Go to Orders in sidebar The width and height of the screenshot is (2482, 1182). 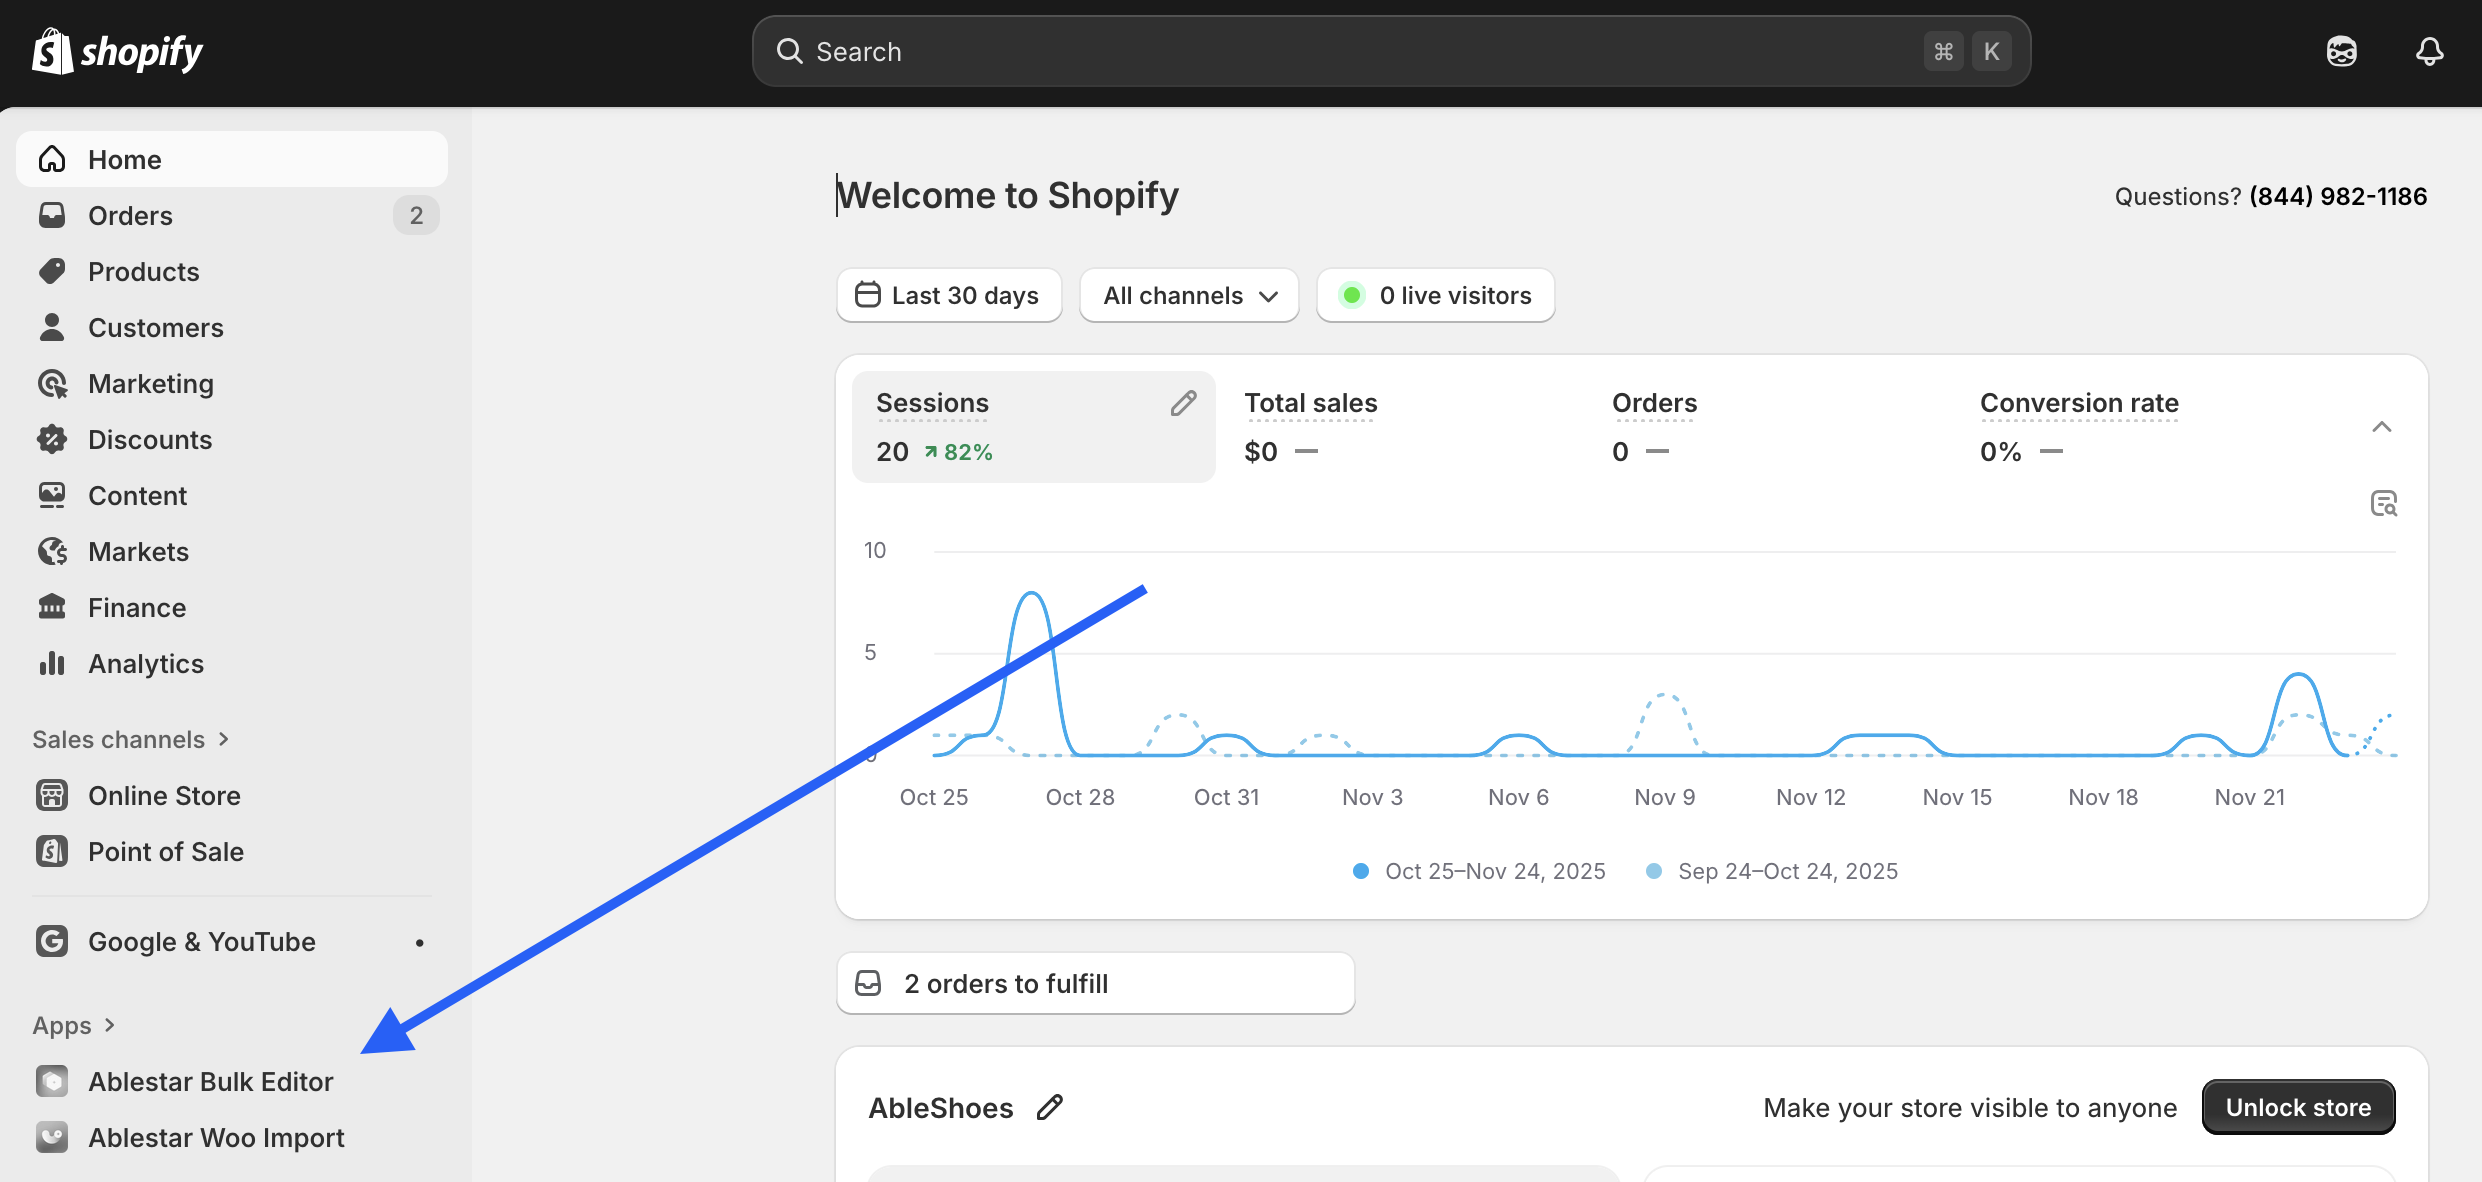point(130,215)
